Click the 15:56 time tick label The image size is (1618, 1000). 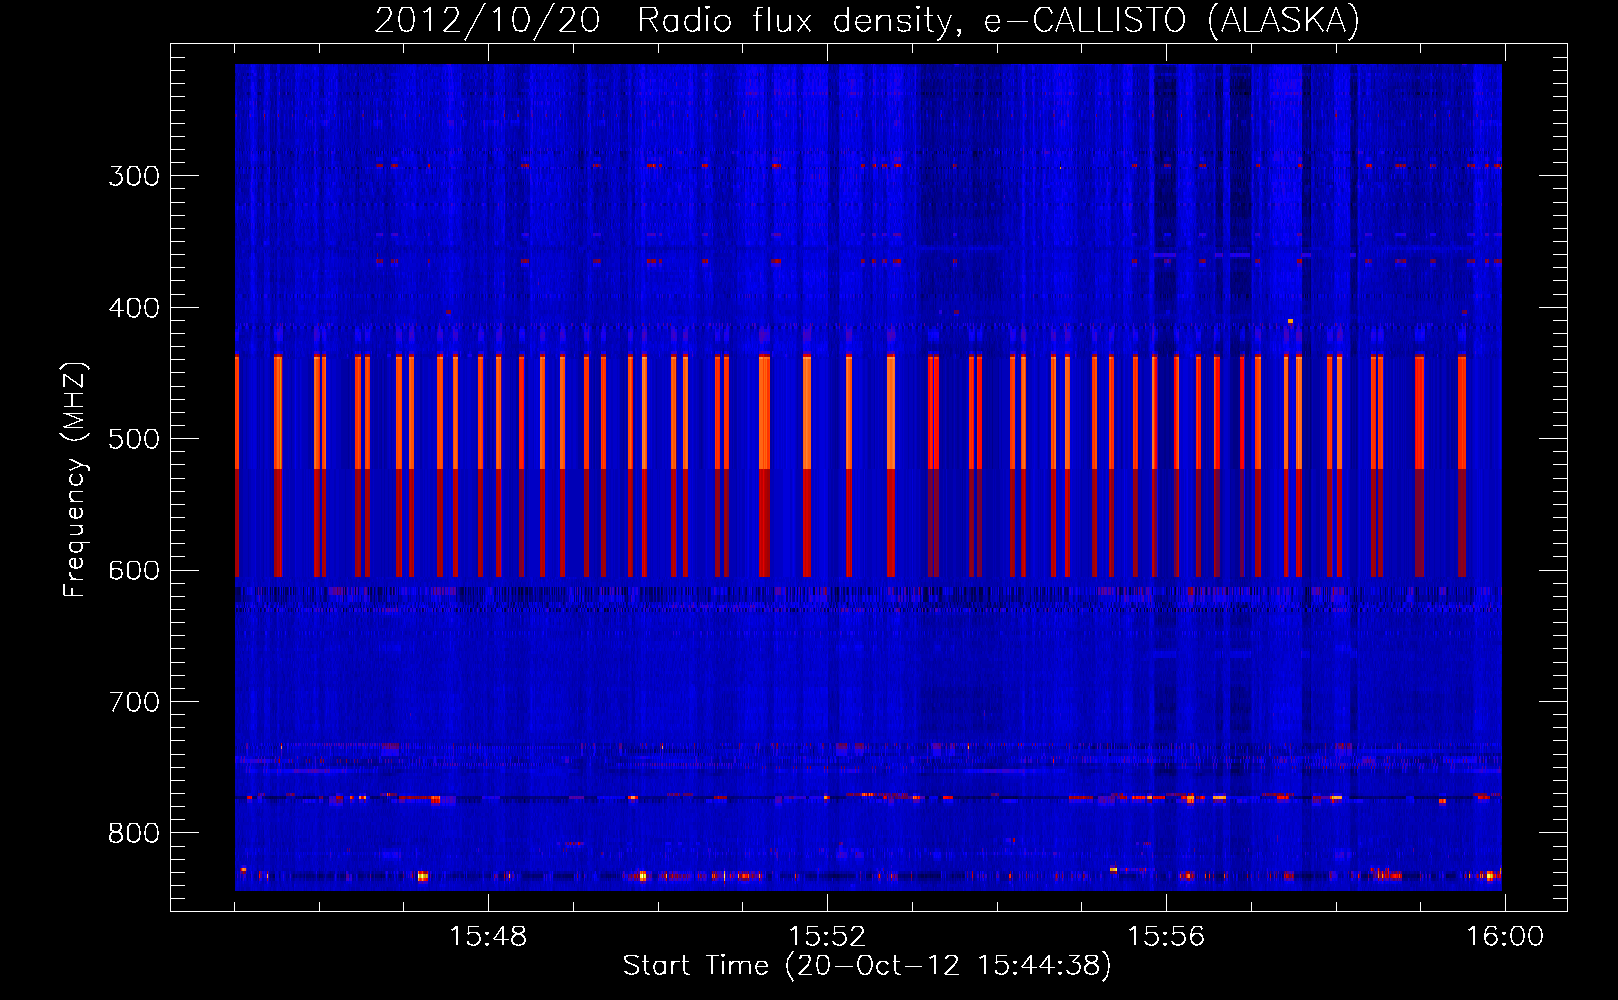1166,937
